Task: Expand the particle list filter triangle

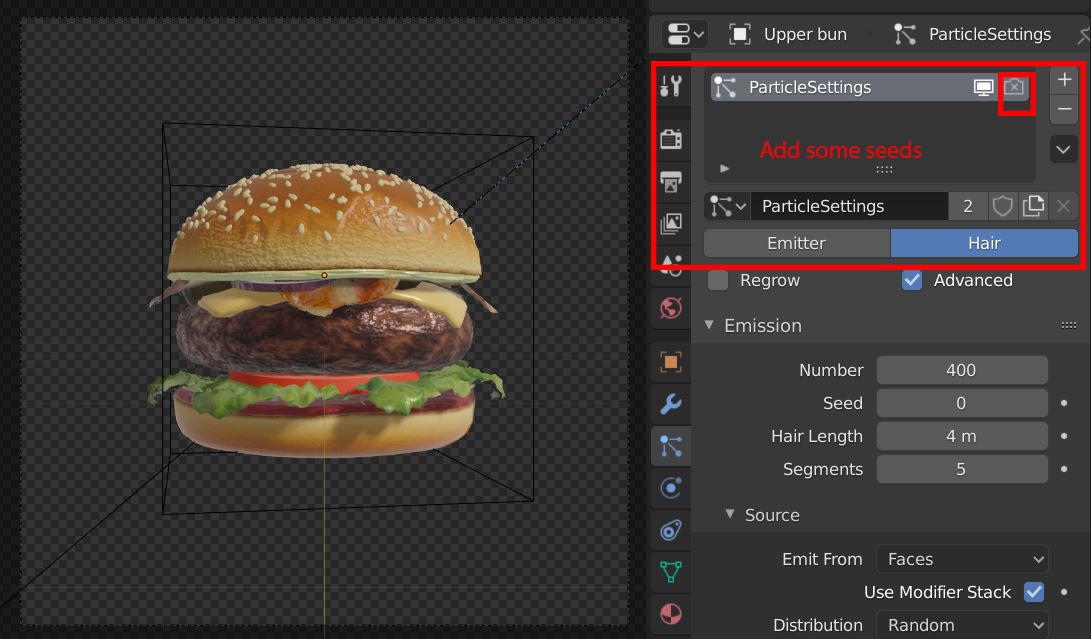Action: [724, 168]
